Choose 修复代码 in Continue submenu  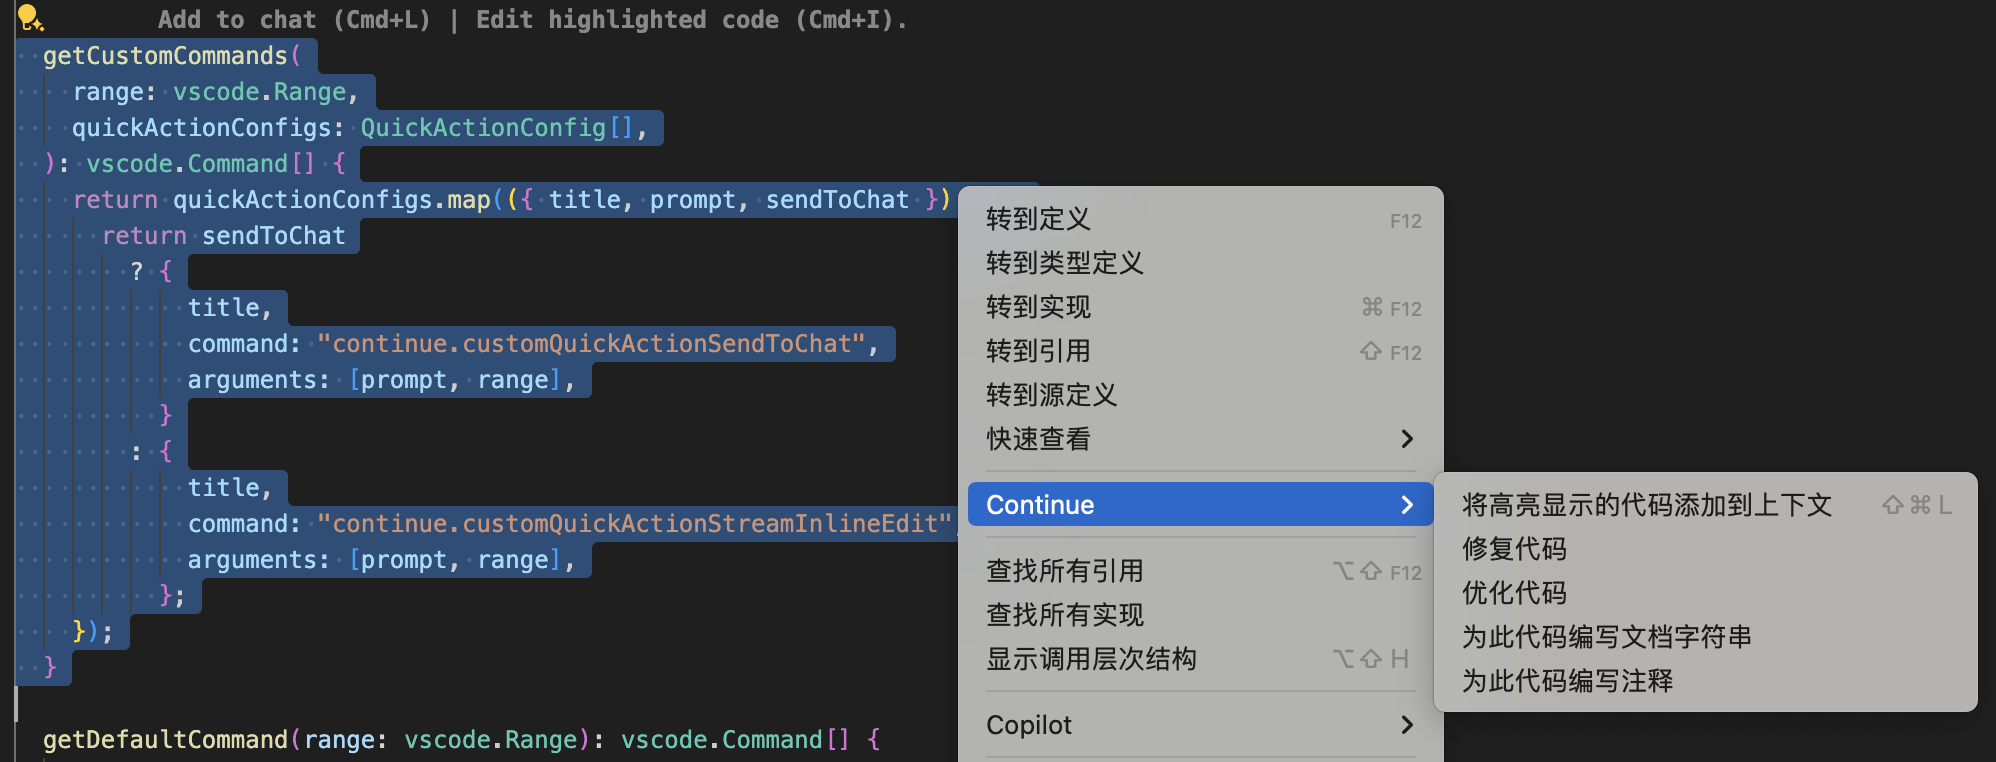pos(1514,549)
